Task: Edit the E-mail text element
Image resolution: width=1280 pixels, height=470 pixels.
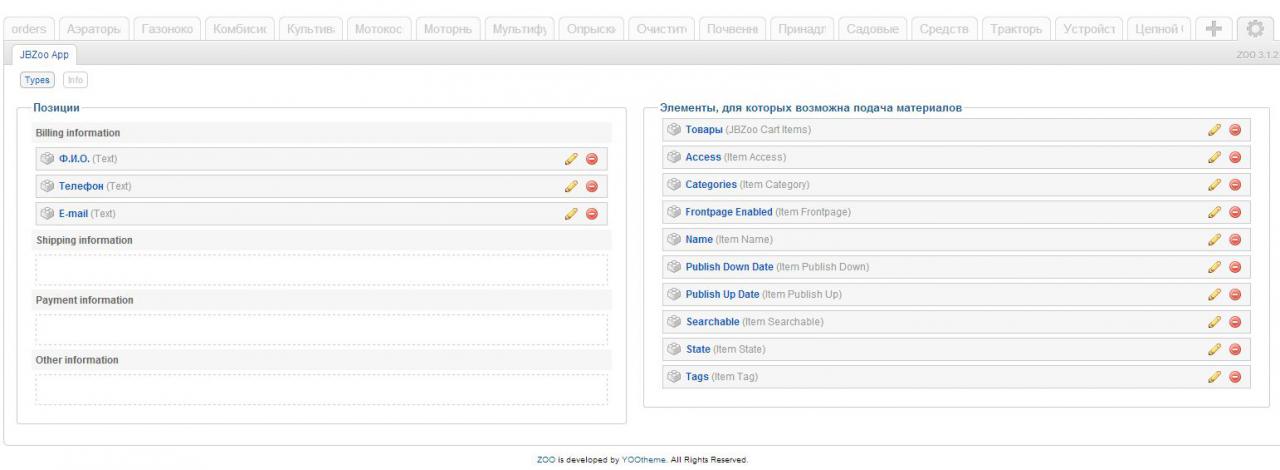Action: pyautogui.click(x=571, y=213)
